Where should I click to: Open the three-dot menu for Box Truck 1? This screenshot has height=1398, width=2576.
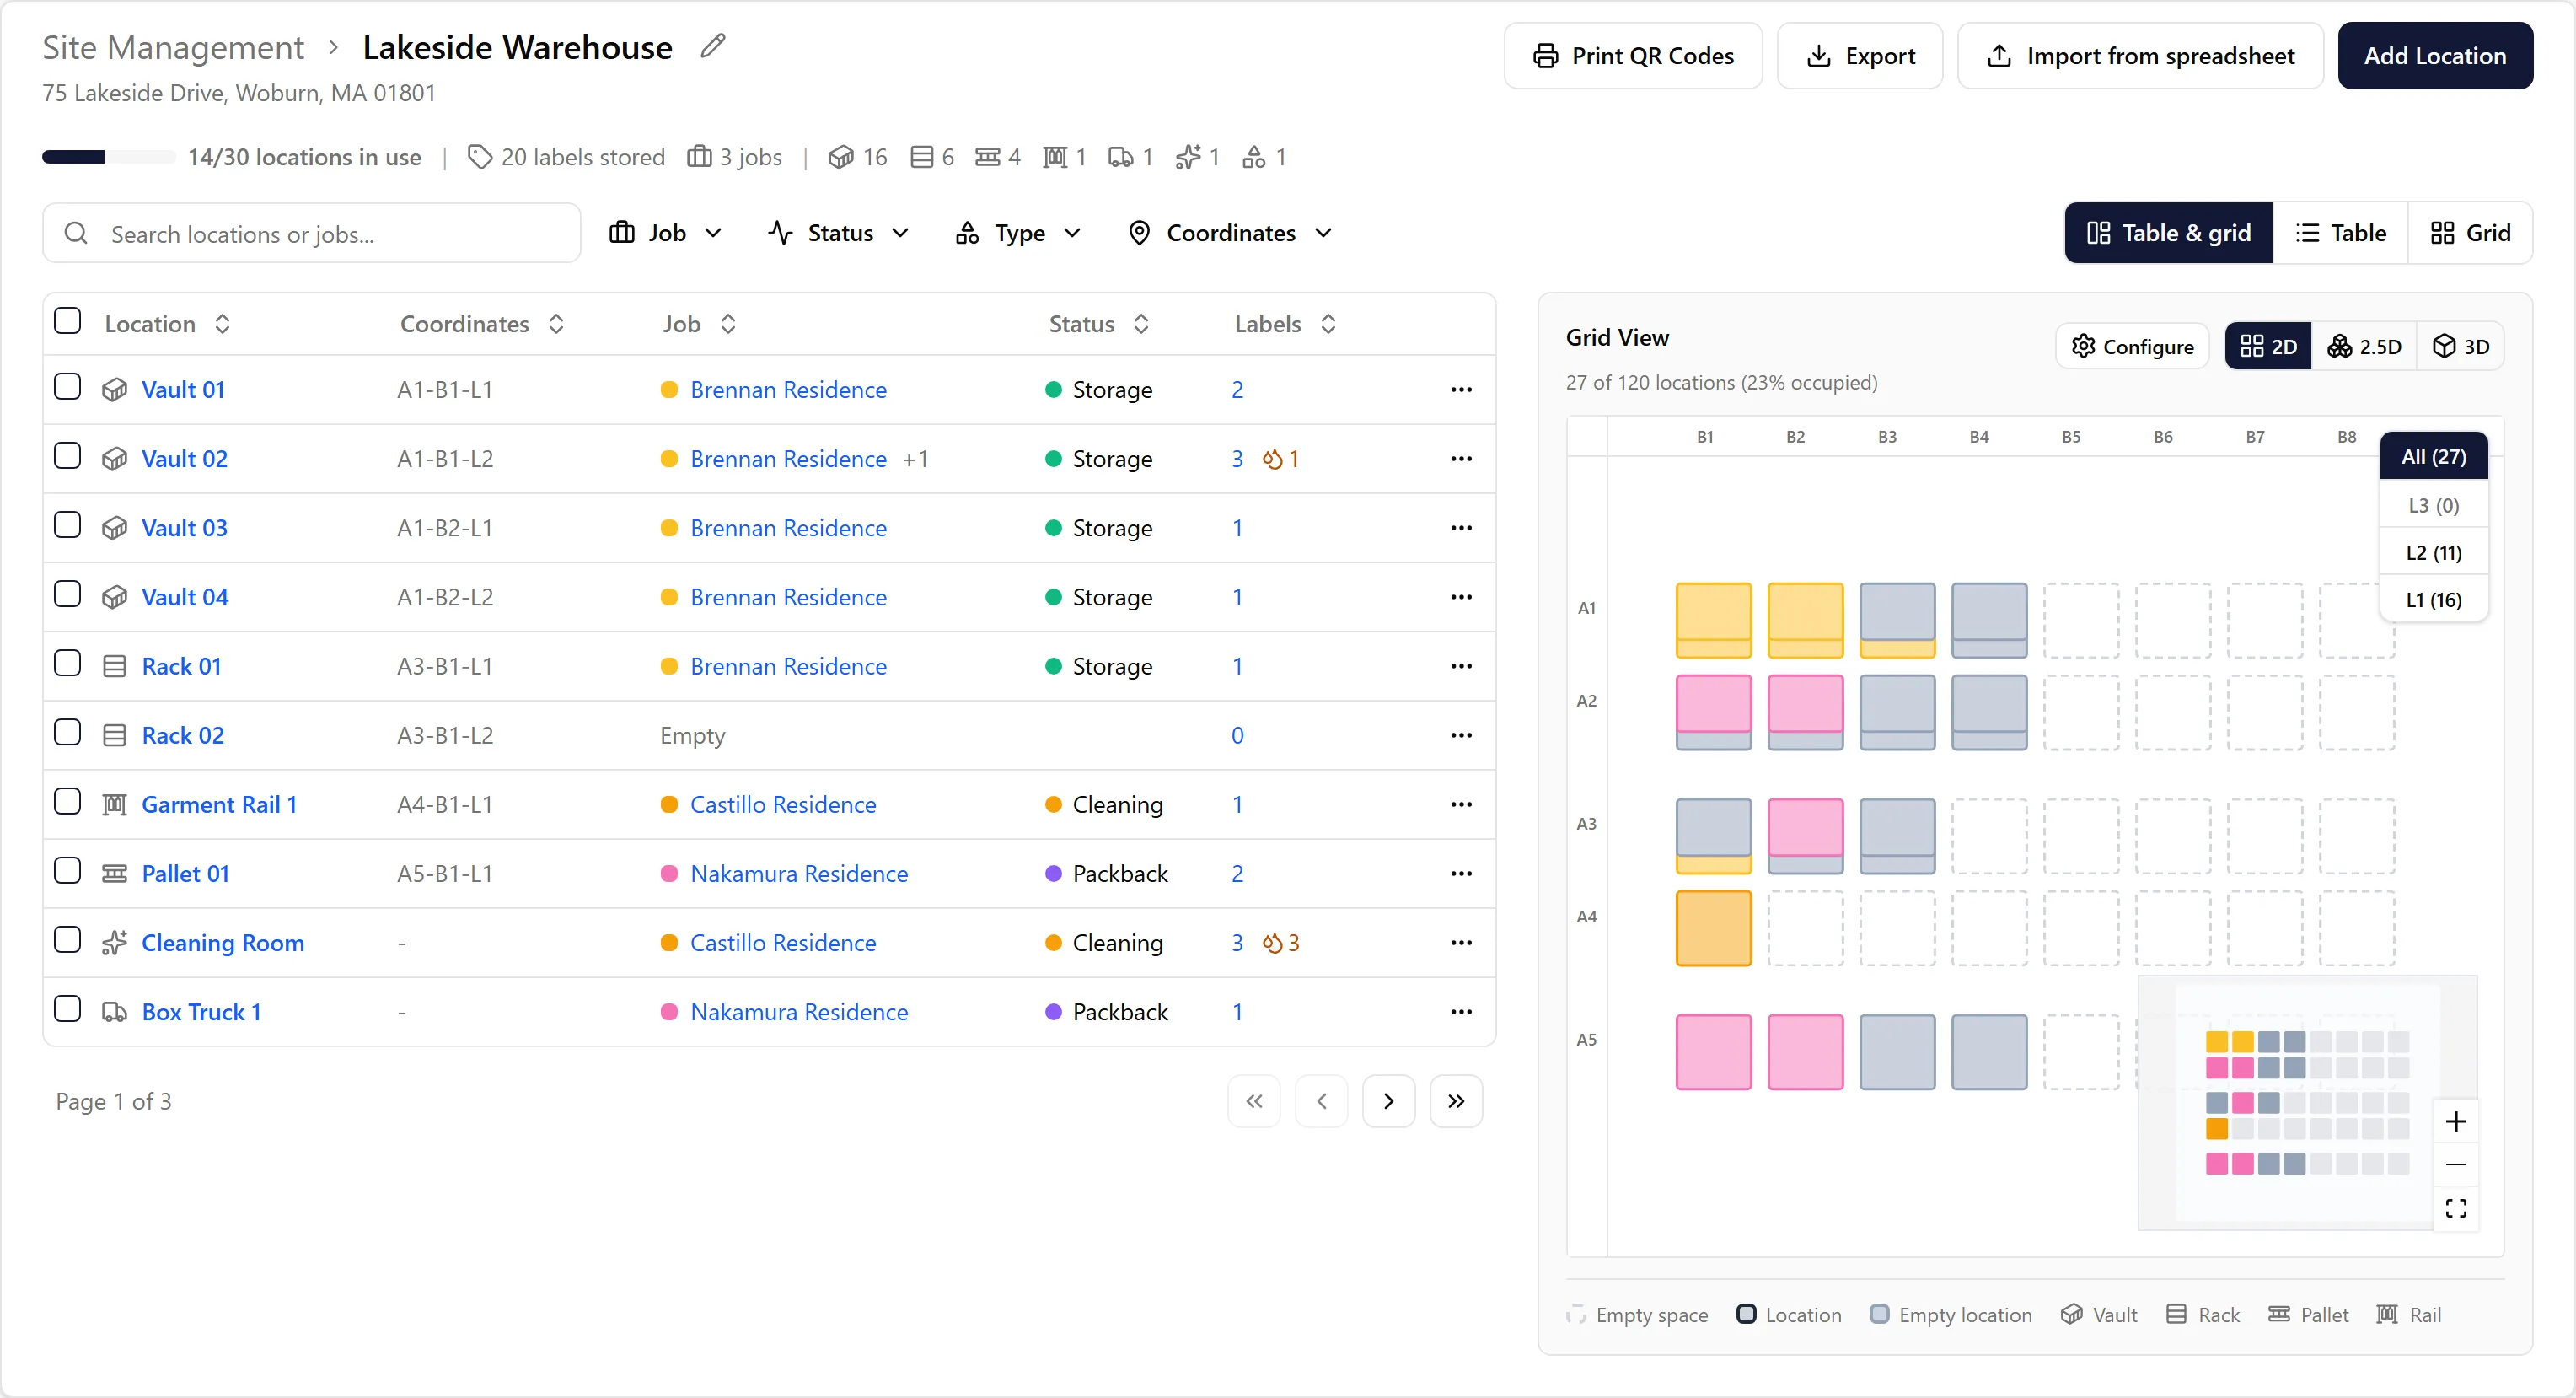point(1461,1012)
